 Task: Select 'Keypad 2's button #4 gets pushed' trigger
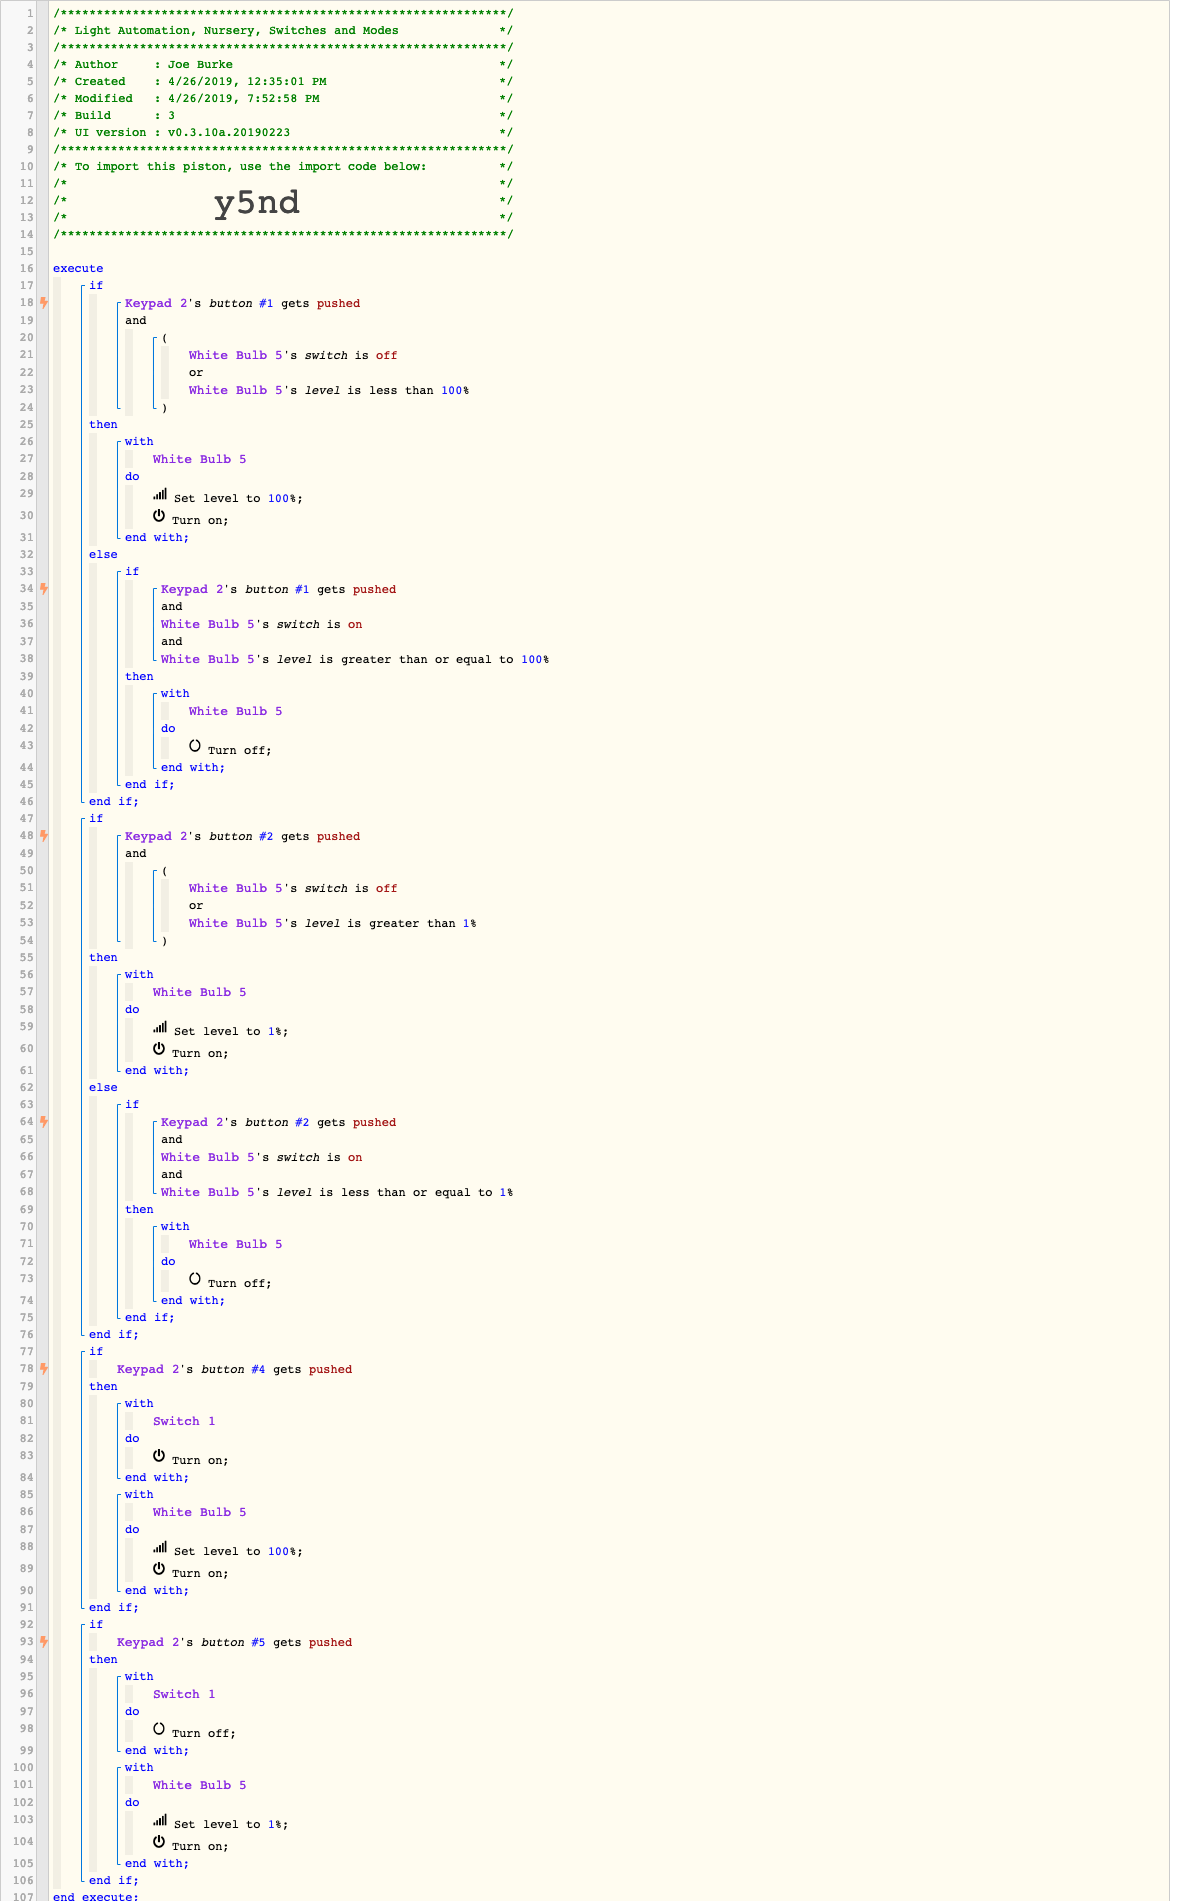pyautogui.click(x=234, y=1369)
